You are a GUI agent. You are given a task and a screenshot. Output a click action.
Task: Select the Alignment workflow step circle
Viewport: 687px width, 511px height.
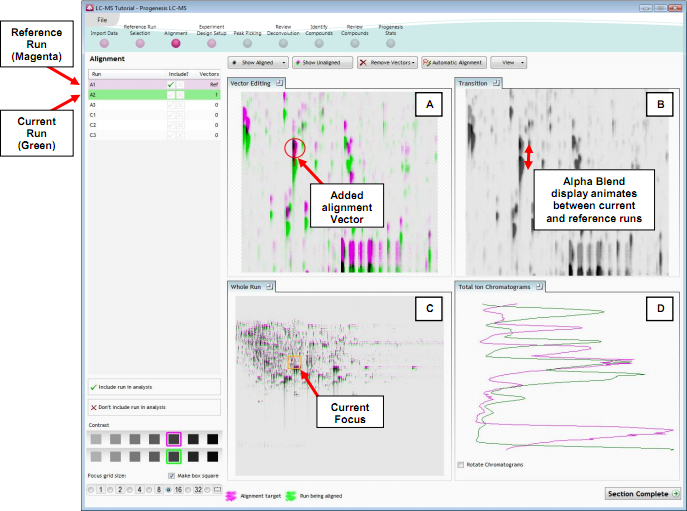[x=176, y=43]
